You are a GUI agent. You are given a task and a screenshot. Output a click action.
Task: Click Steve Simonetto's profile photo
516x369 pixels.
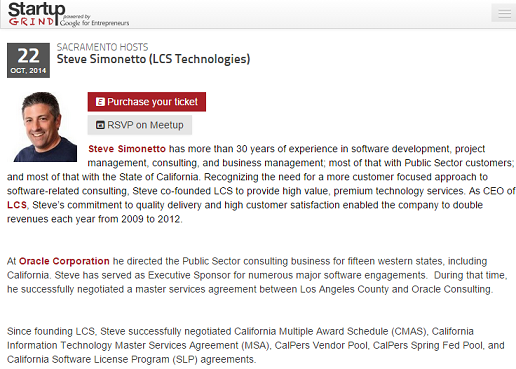pos(45,127)
